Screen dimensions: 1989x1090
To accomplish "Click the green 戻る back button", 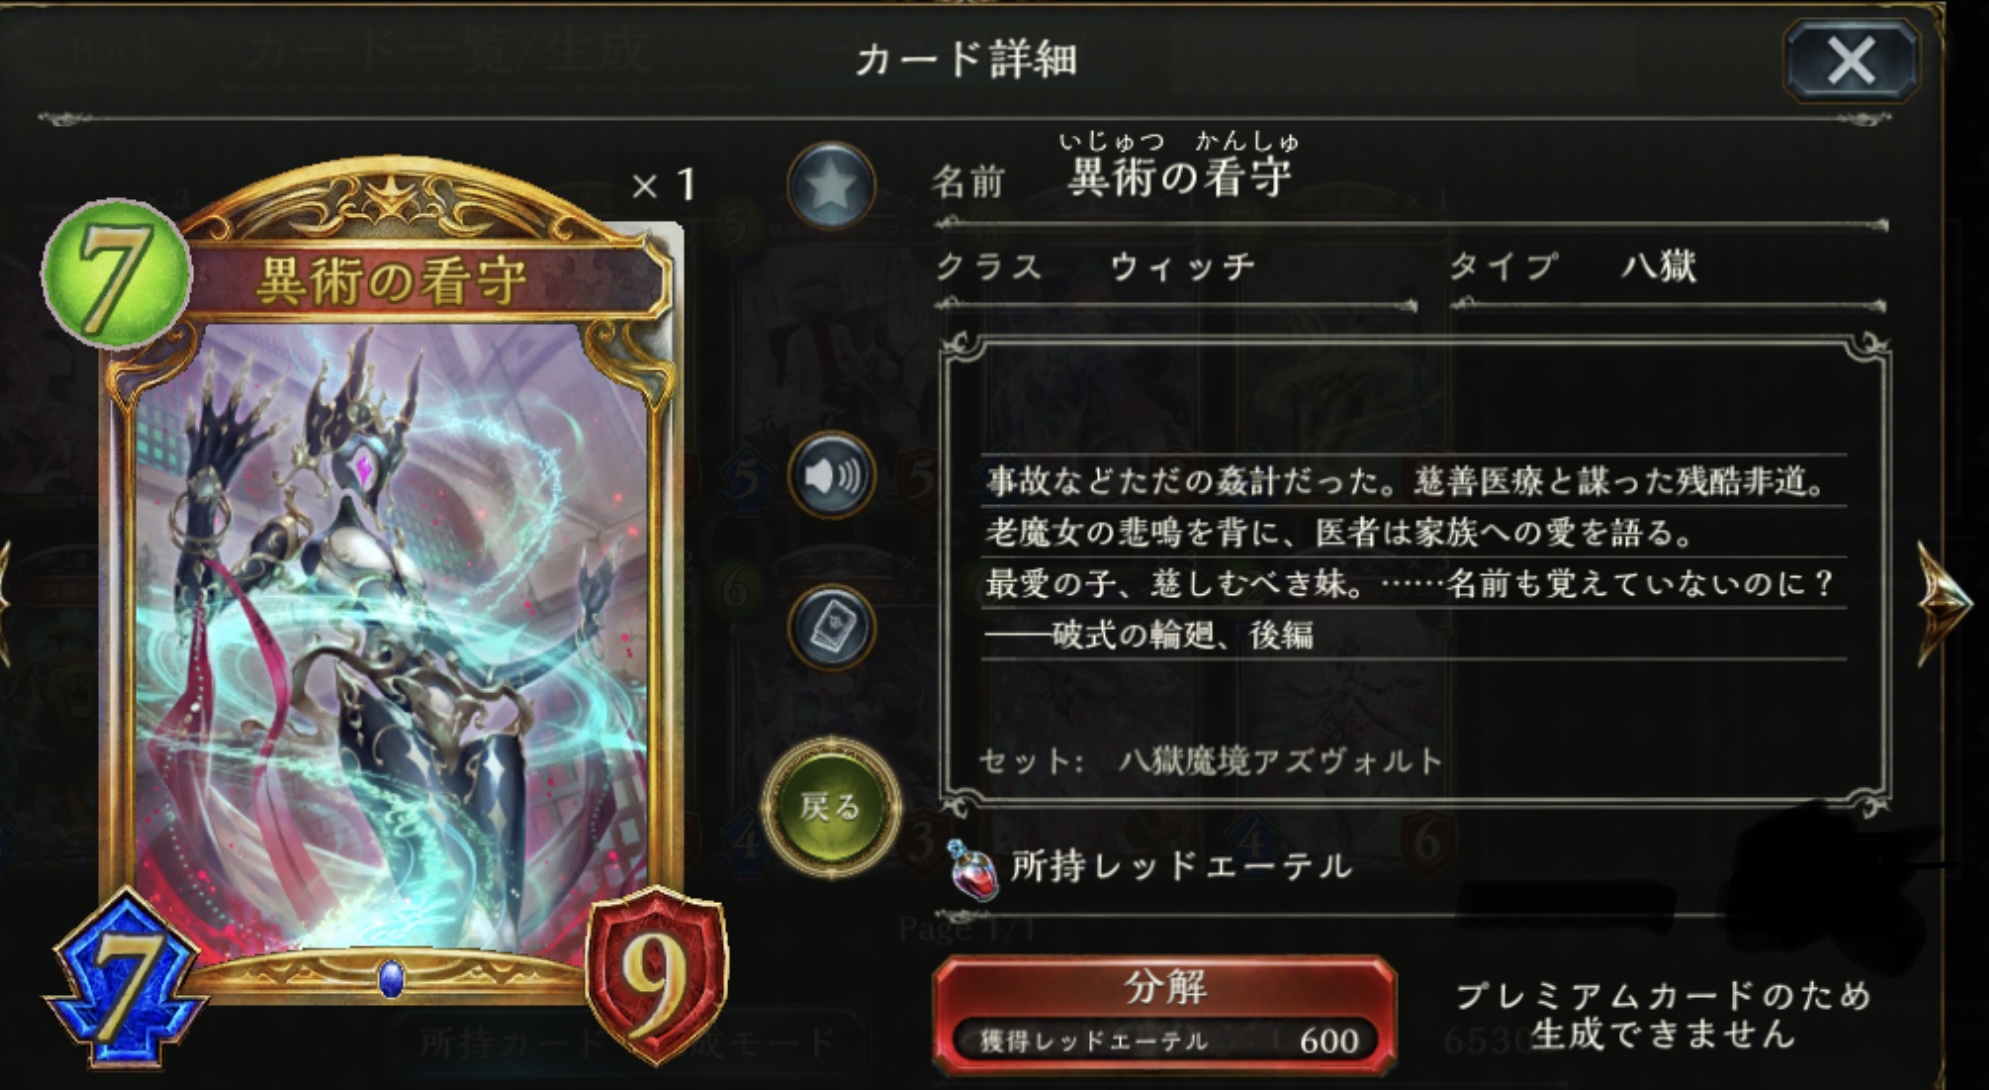I will (x=831, y=806).
